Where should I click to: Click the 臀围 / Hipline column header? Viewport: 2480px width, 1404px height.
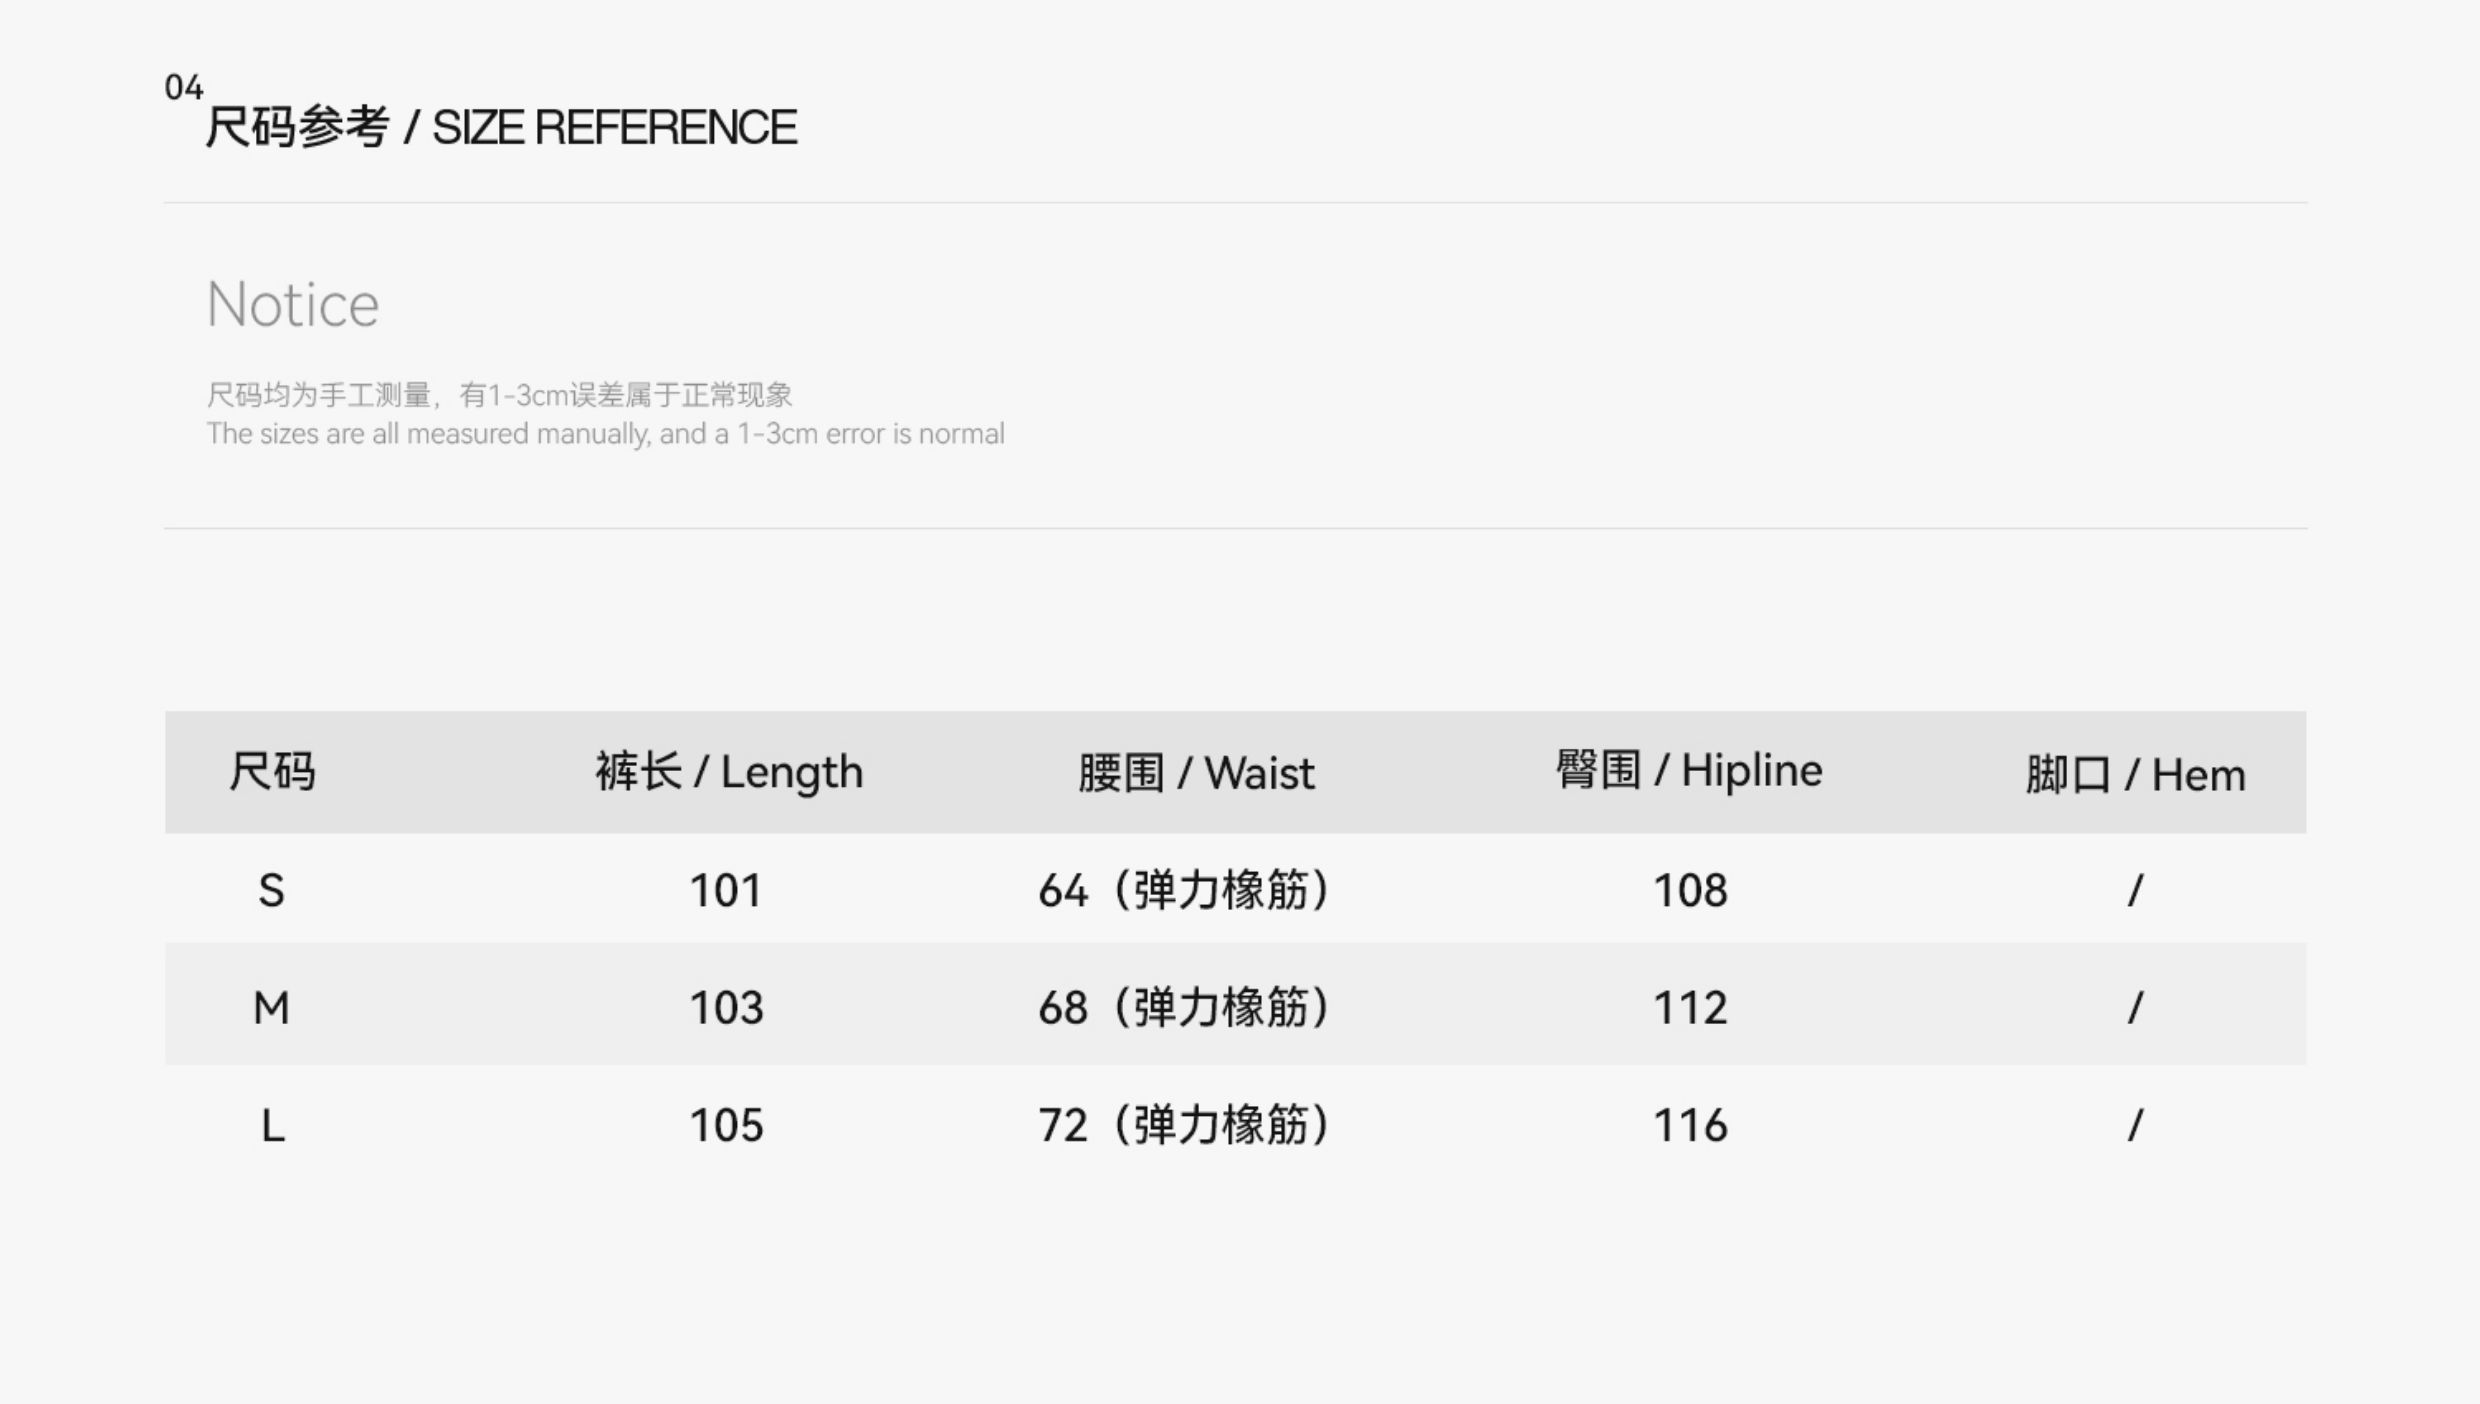[1689, 770]
